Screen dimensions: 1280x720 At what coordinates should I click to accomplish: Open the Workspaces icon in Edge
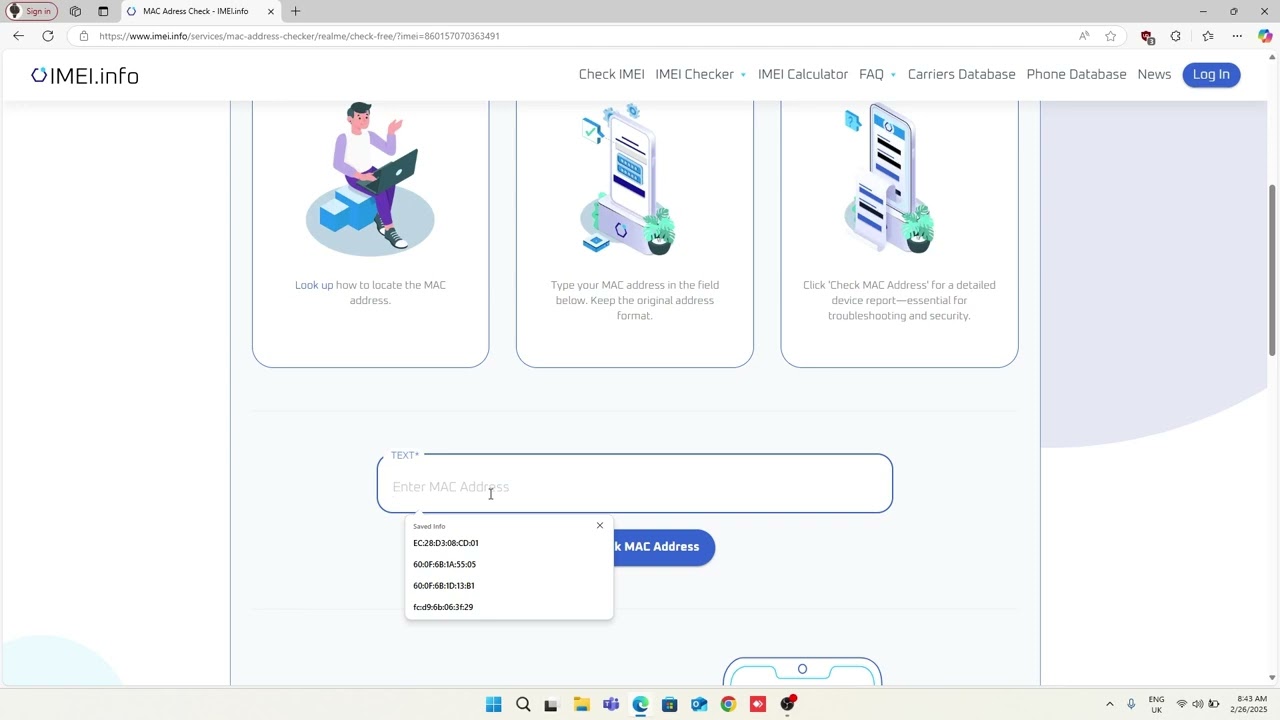pos(75,11)
